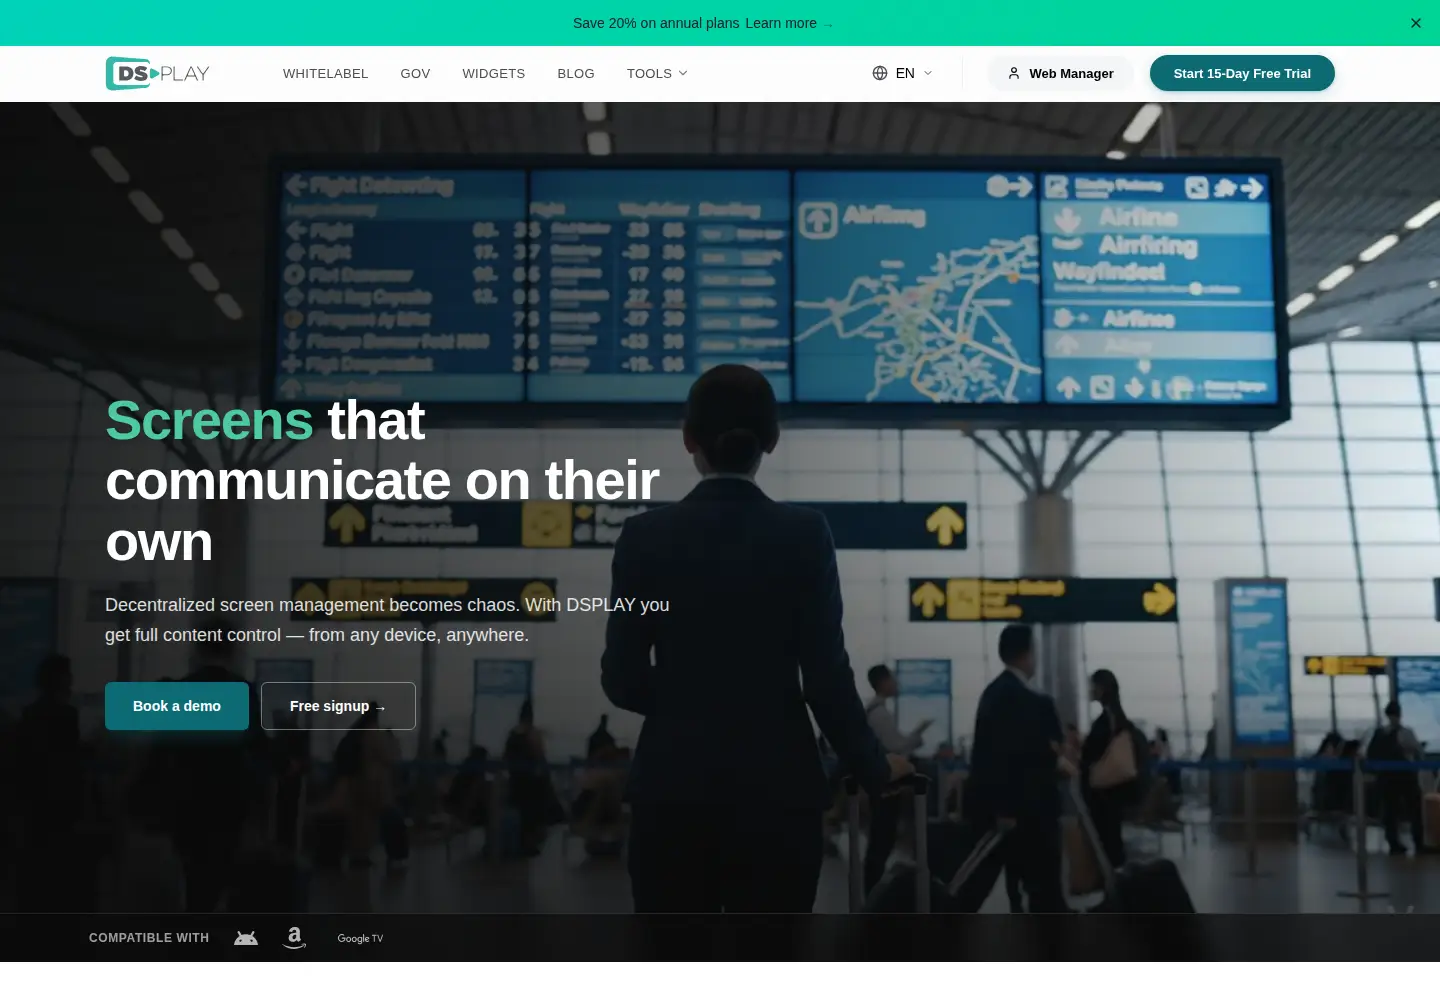This screenshot has height=1000, width=1440.
Task: Click the "COMPATIBLE WITH" label
Action: (x=149, y=938)
